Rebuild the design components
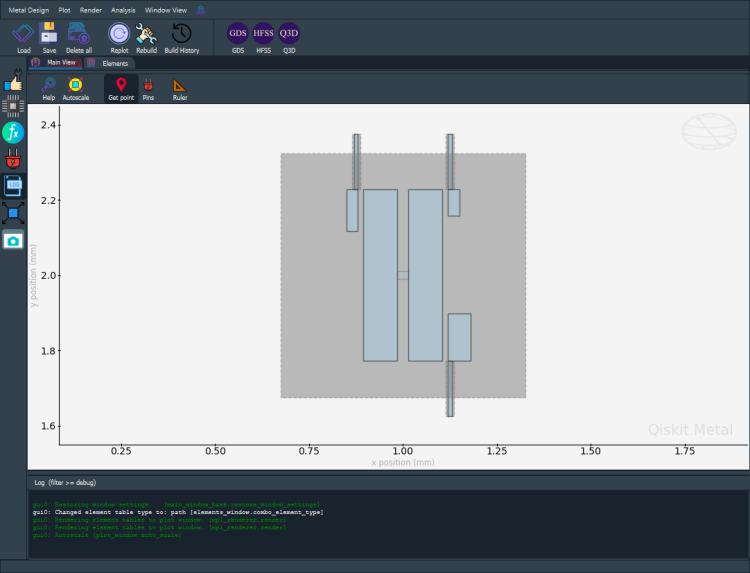750x573 pixels. pos(146,38)
